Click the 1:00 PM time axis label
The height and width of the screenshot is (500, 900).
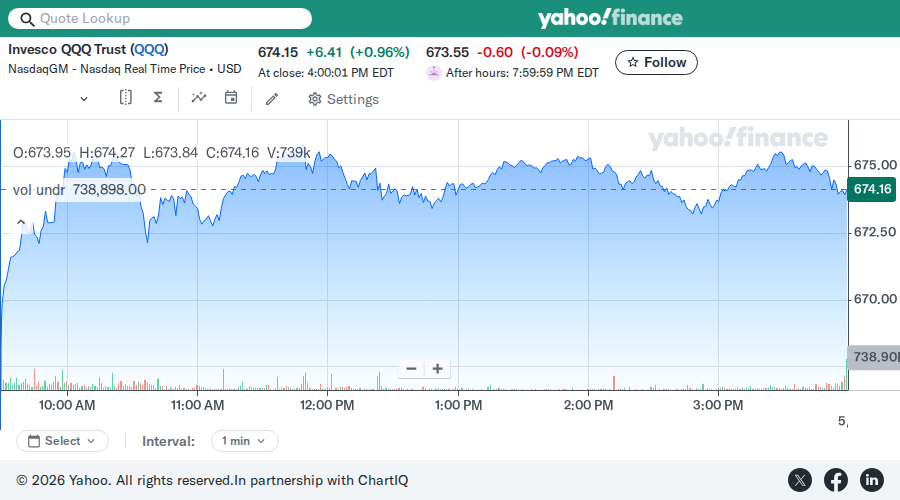(x=458, y=405)
